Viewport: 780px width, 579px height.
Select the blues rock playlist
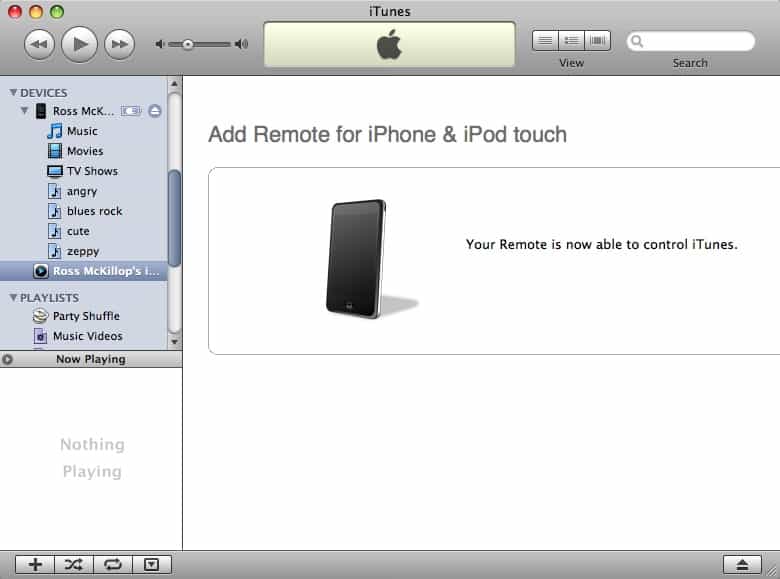[94, 211]
